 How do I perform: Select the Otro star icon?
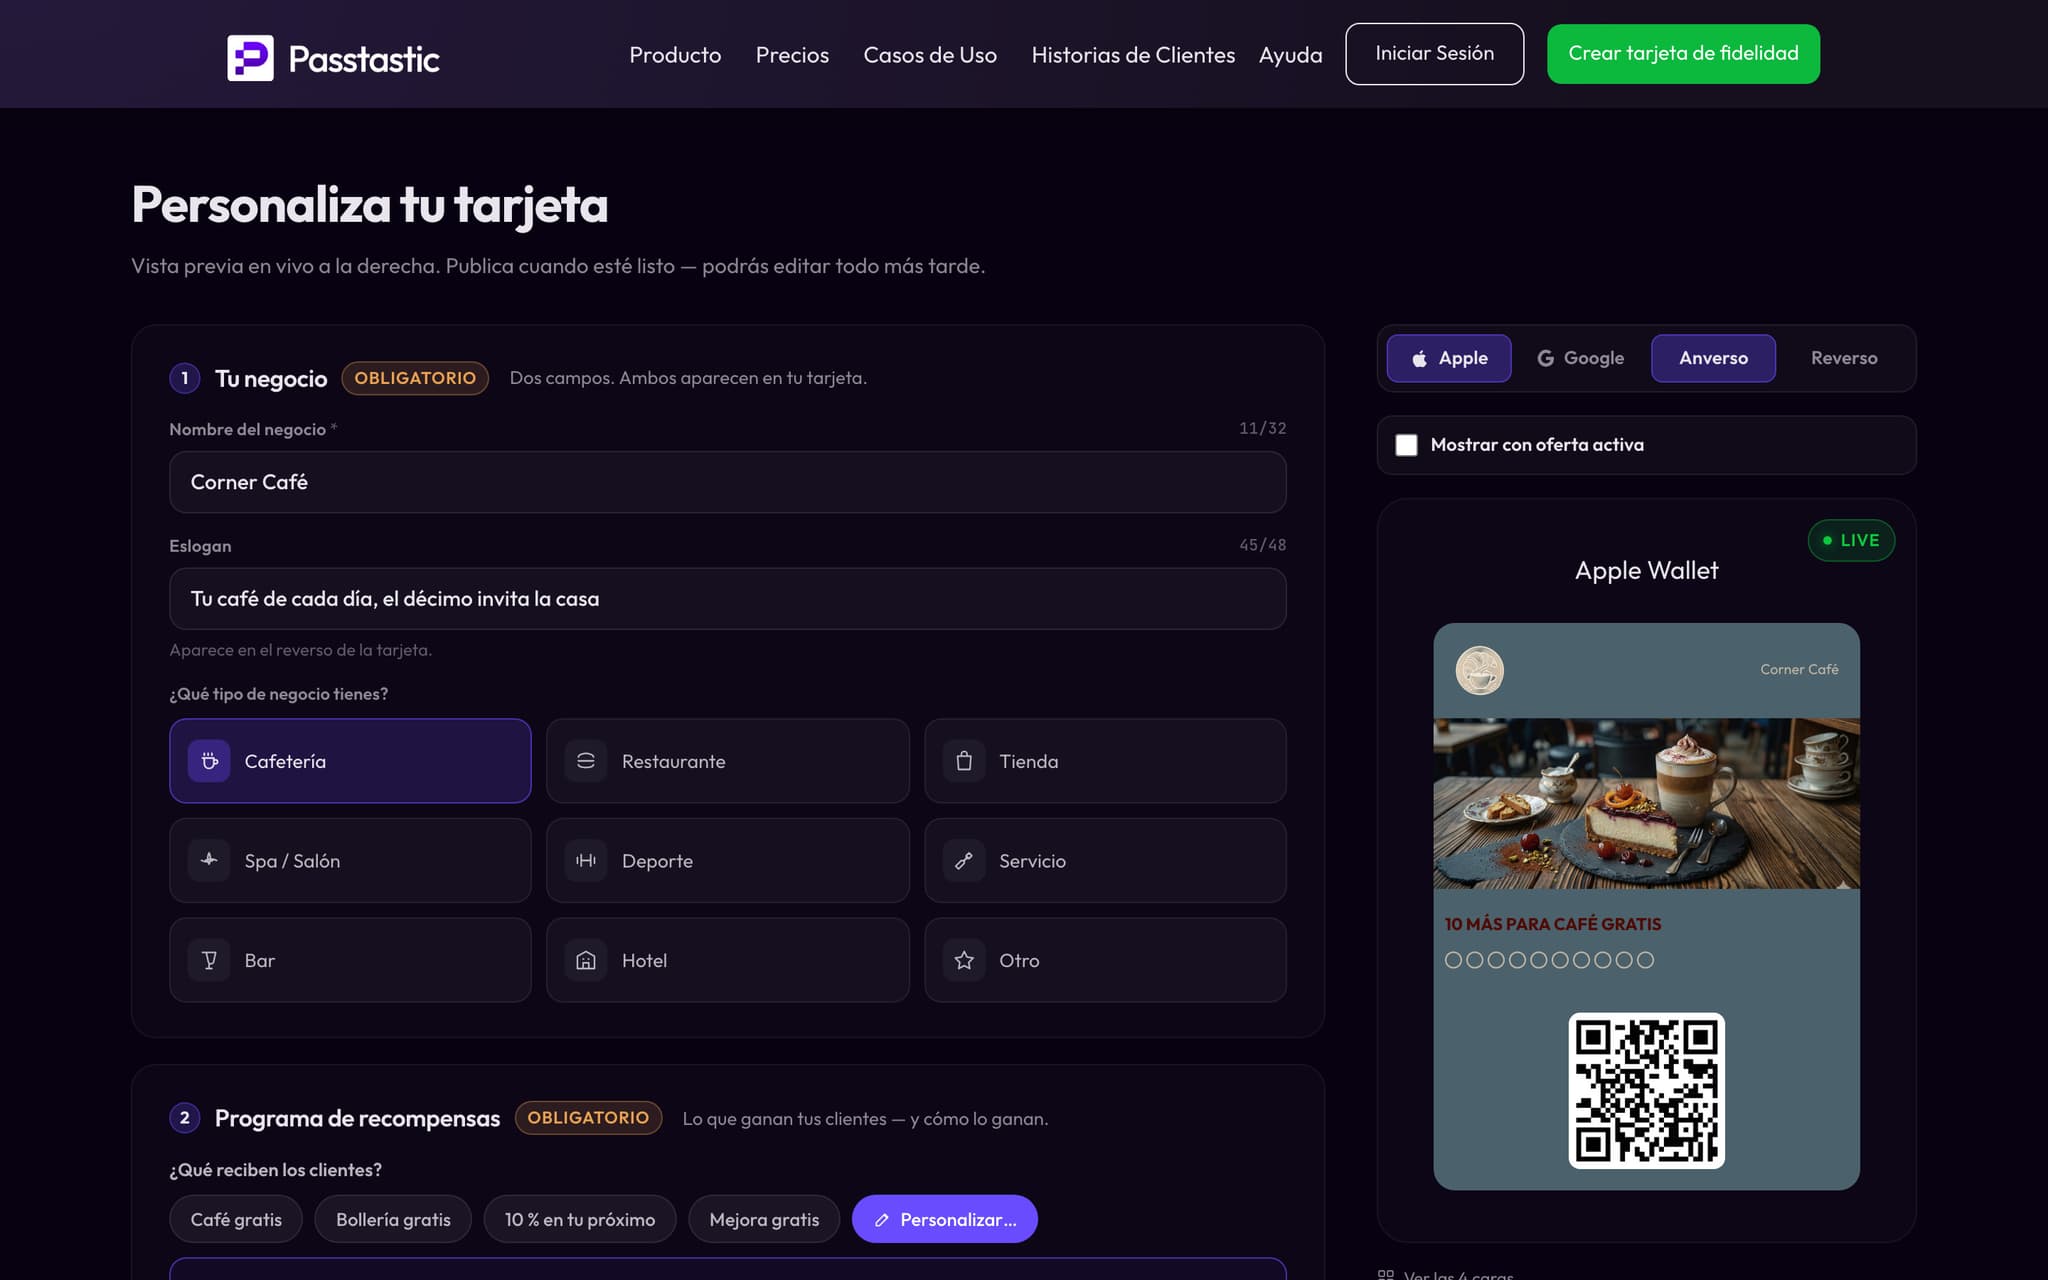[x=964, y=960]
